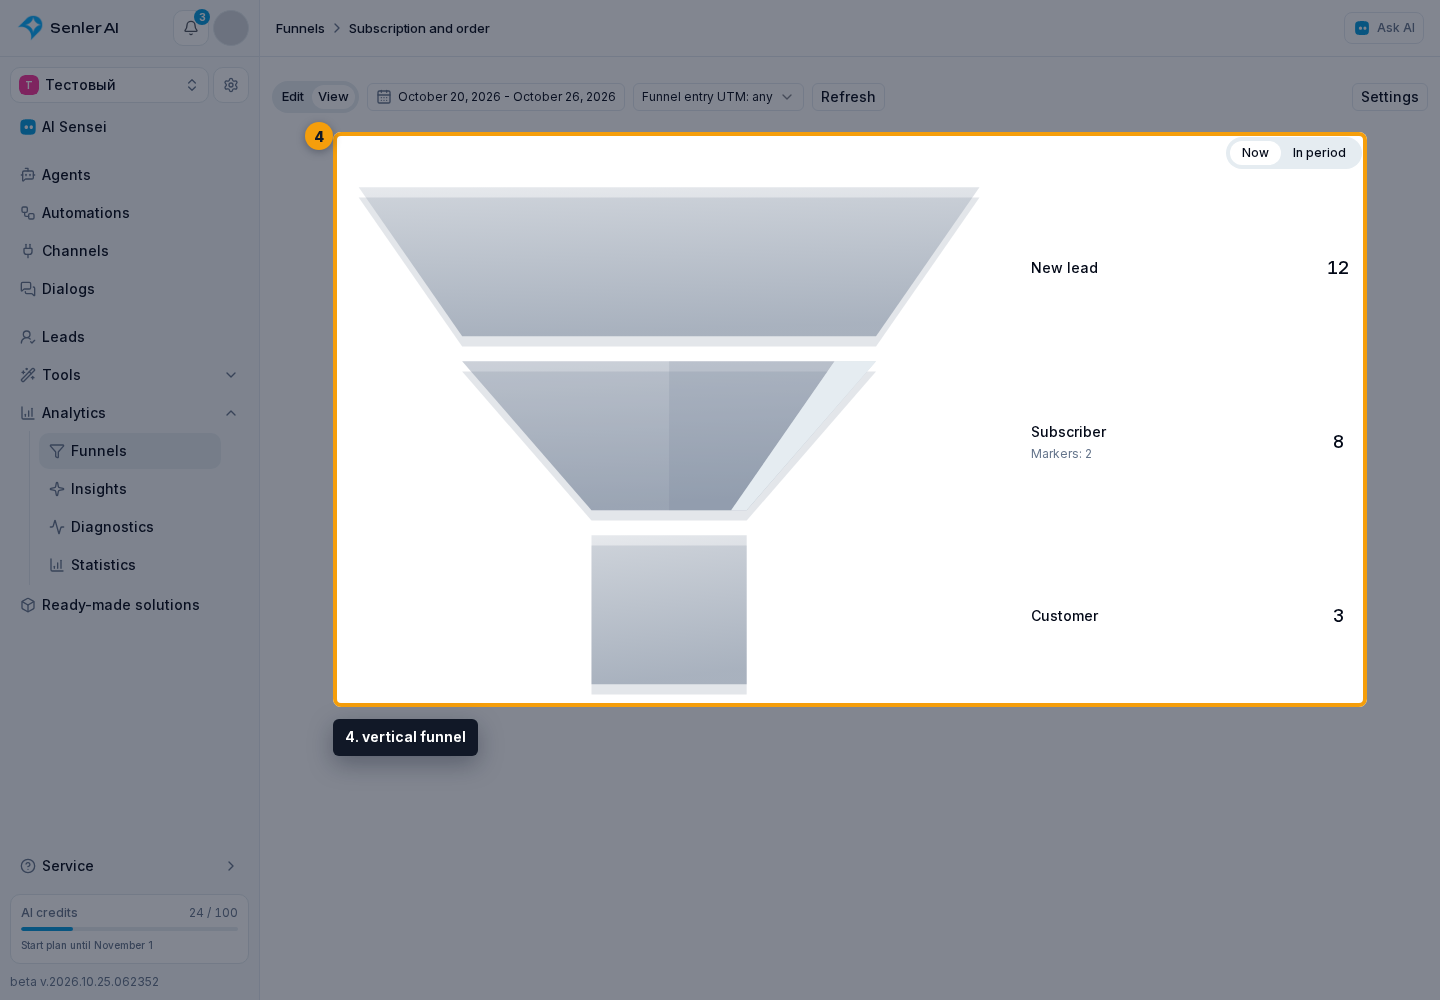Image resolution: width=1440 pixels, height=1000 pixels.
Task: Go to Funnels in the breadcrumb
Action: pyautogui.click(x=300, y=28)
